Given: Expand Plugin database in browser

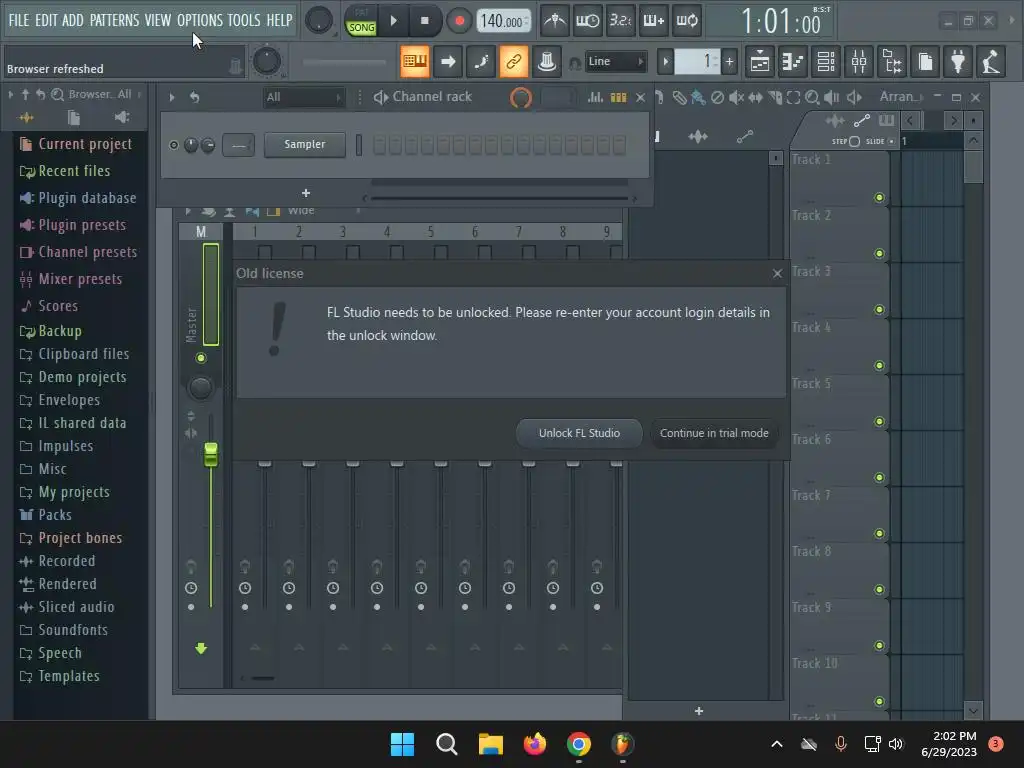Looking at the screenshot, I should (87, 198).
